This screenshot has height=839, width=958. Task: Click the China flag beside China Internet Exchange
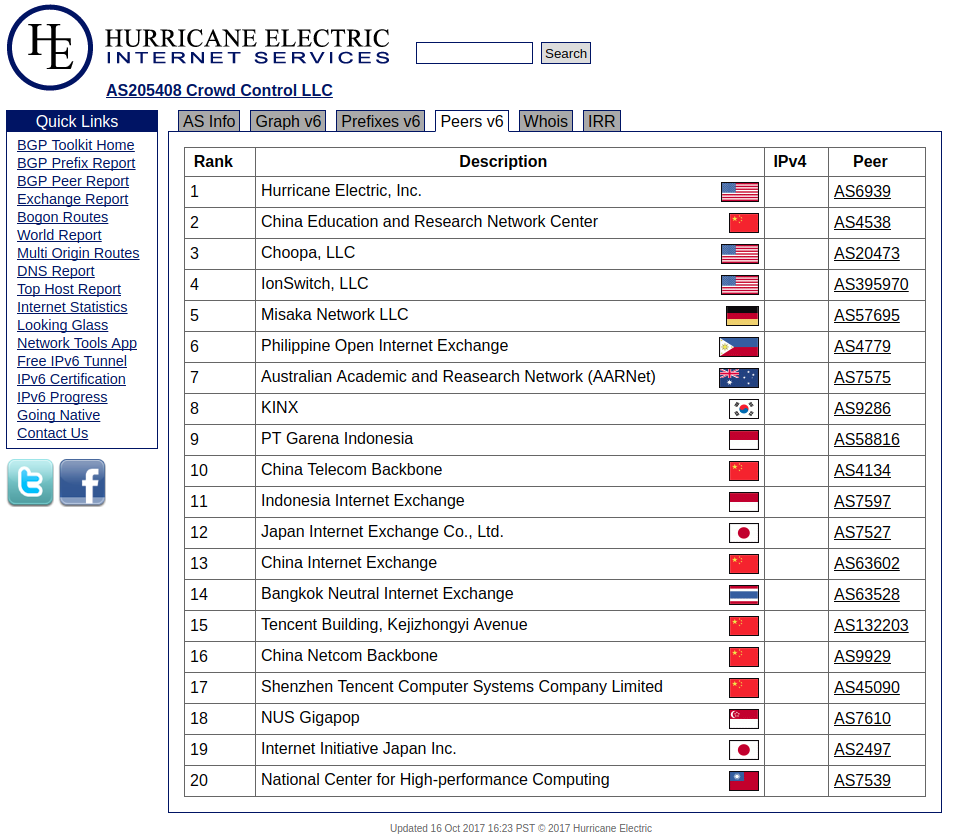click(744, 564)
